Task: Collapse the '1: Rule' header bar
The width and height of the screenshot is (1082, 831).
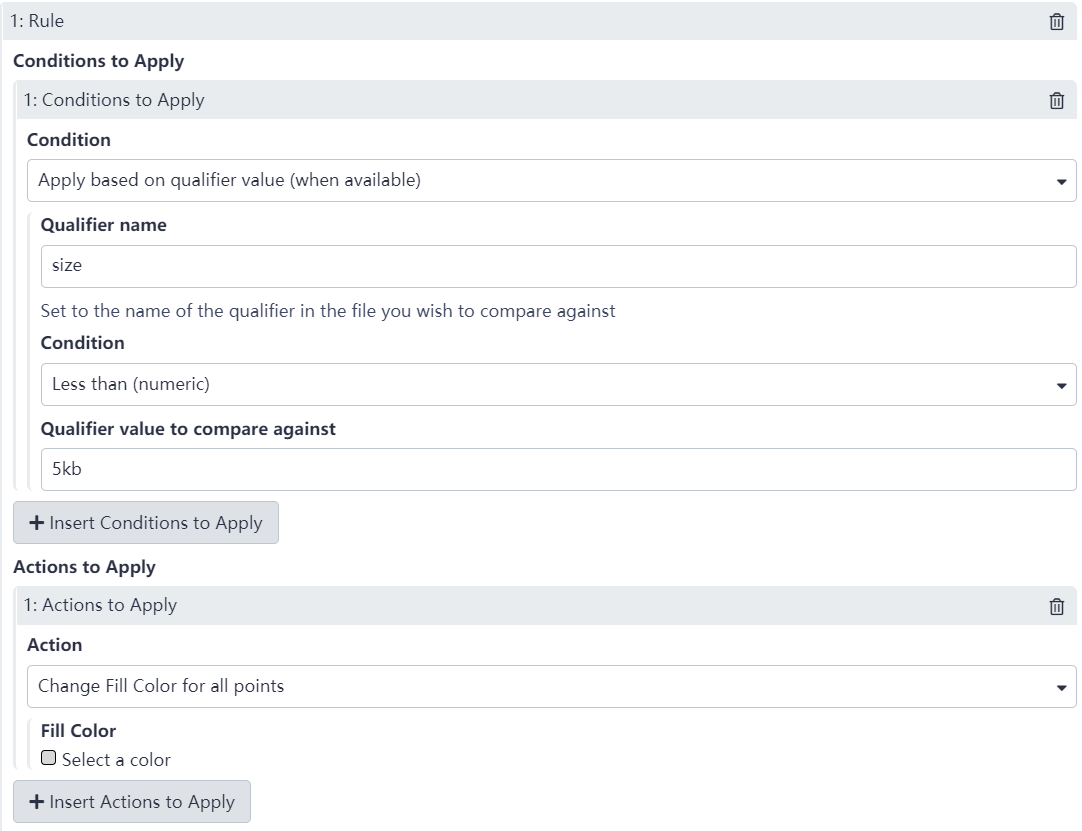Action: (500, 21)
